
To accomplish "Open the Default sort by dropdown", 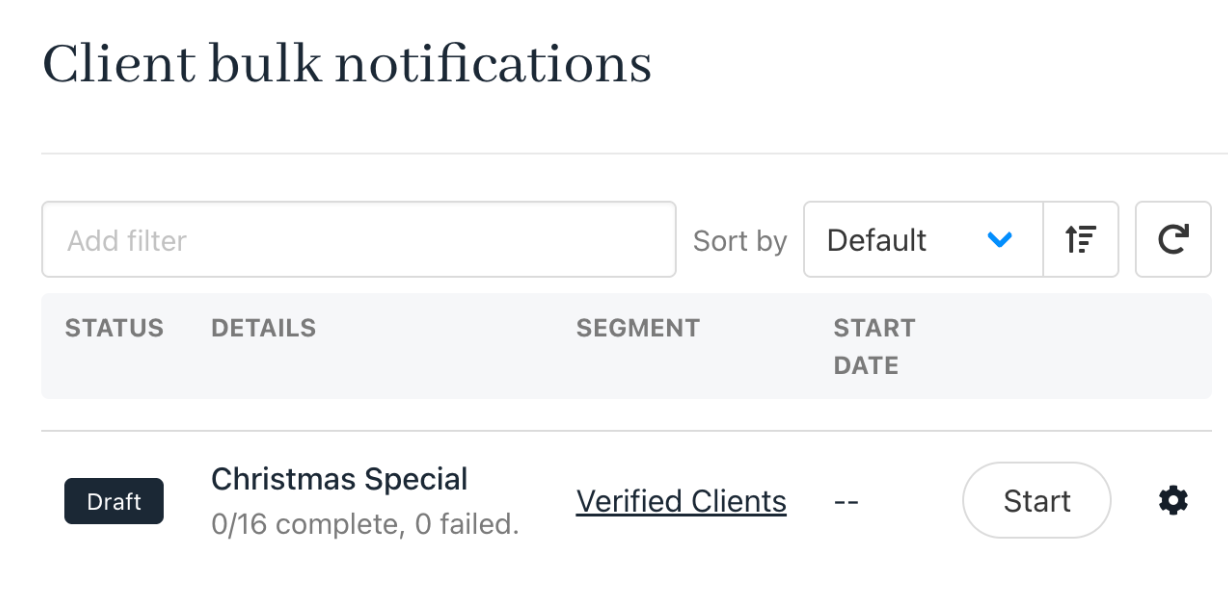I will (x=923, y=239).
